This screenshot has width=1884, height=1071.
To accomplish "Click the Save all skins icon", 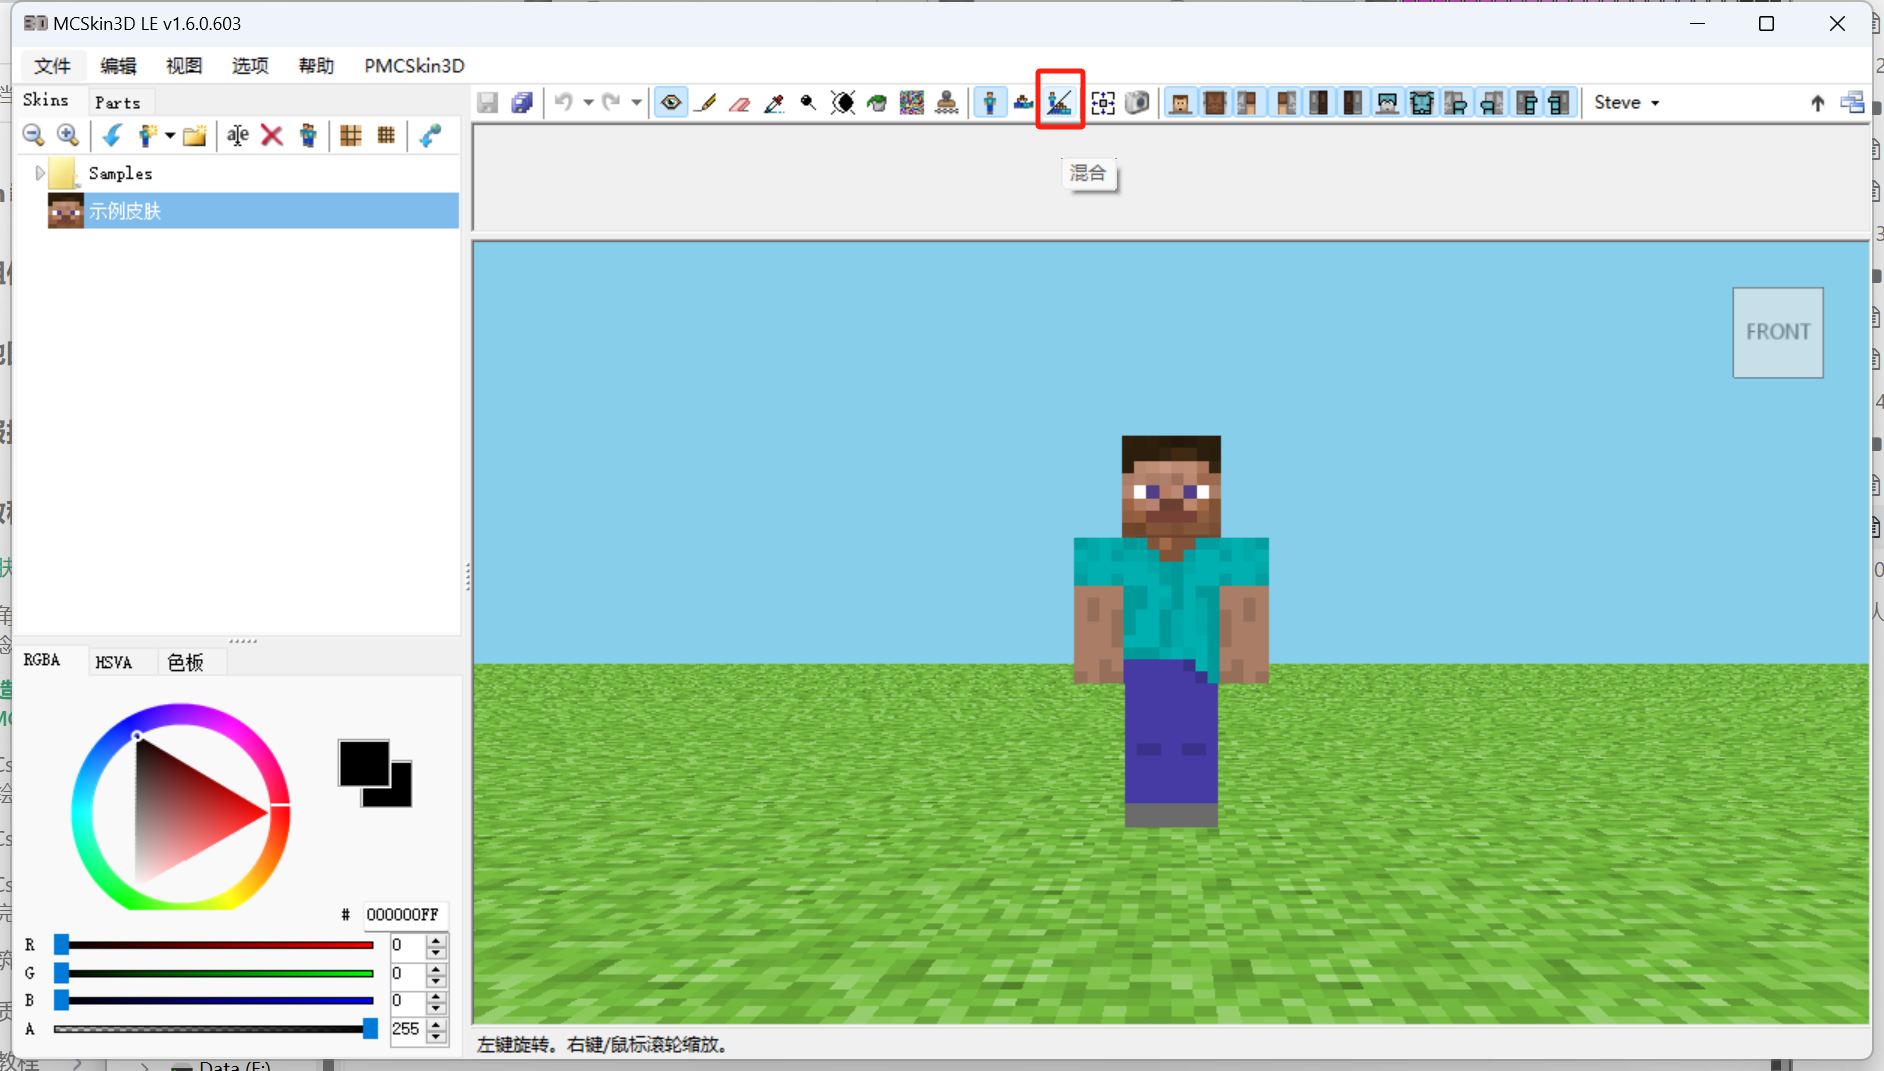I will click(522, 102).
